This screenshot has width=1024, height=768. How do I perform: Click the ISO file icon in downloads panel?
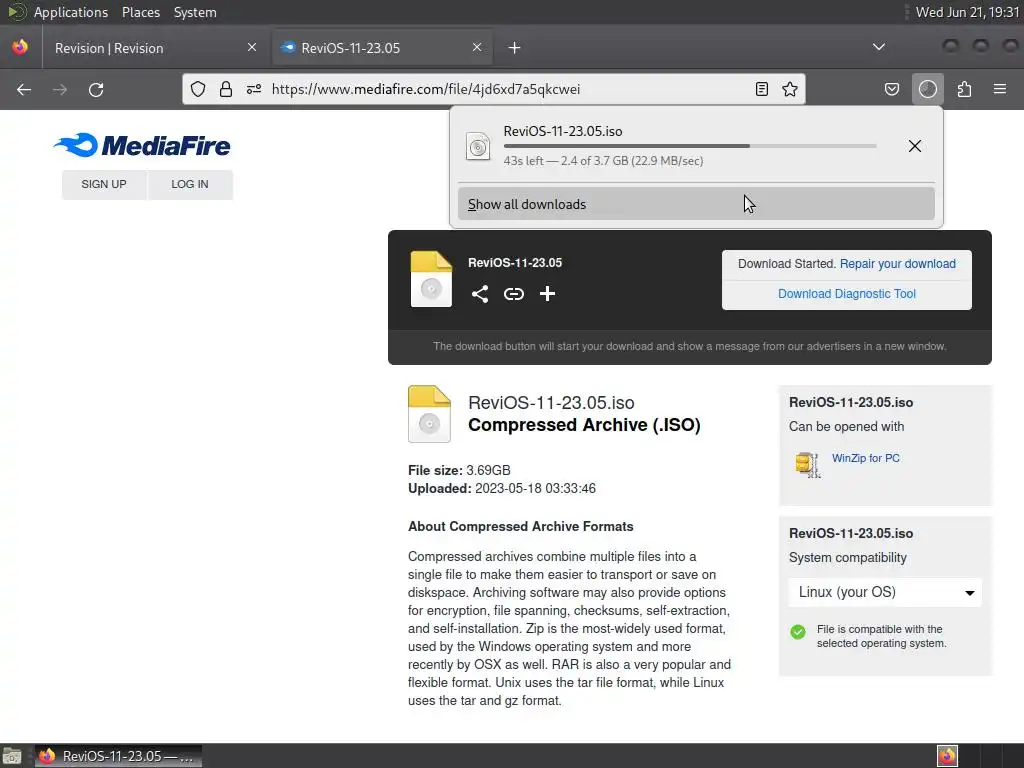478,146
